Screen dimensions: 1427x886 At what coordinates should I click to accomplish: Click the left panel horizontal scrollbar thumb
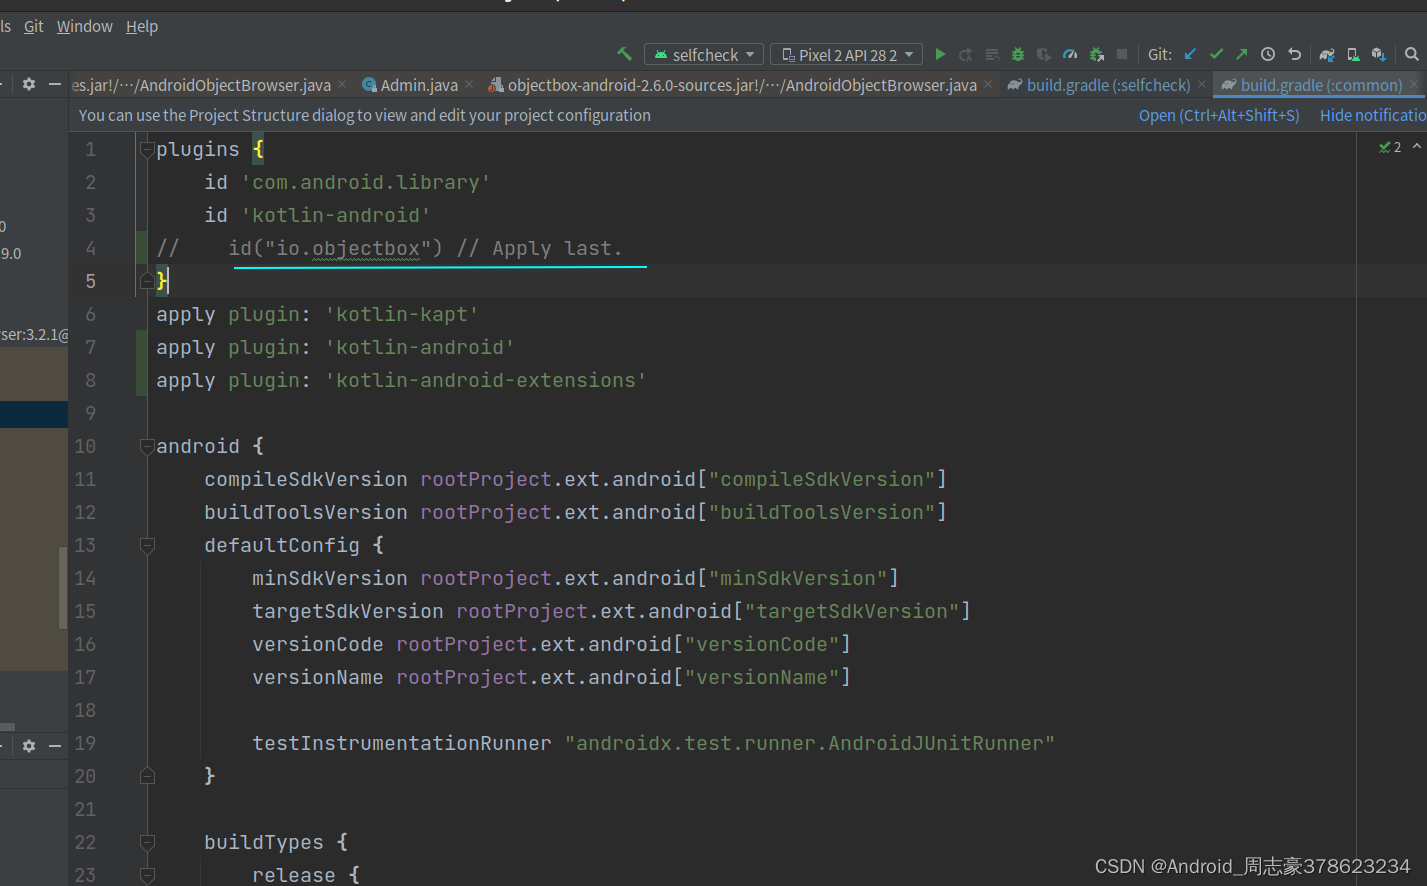tap(8, 727)
